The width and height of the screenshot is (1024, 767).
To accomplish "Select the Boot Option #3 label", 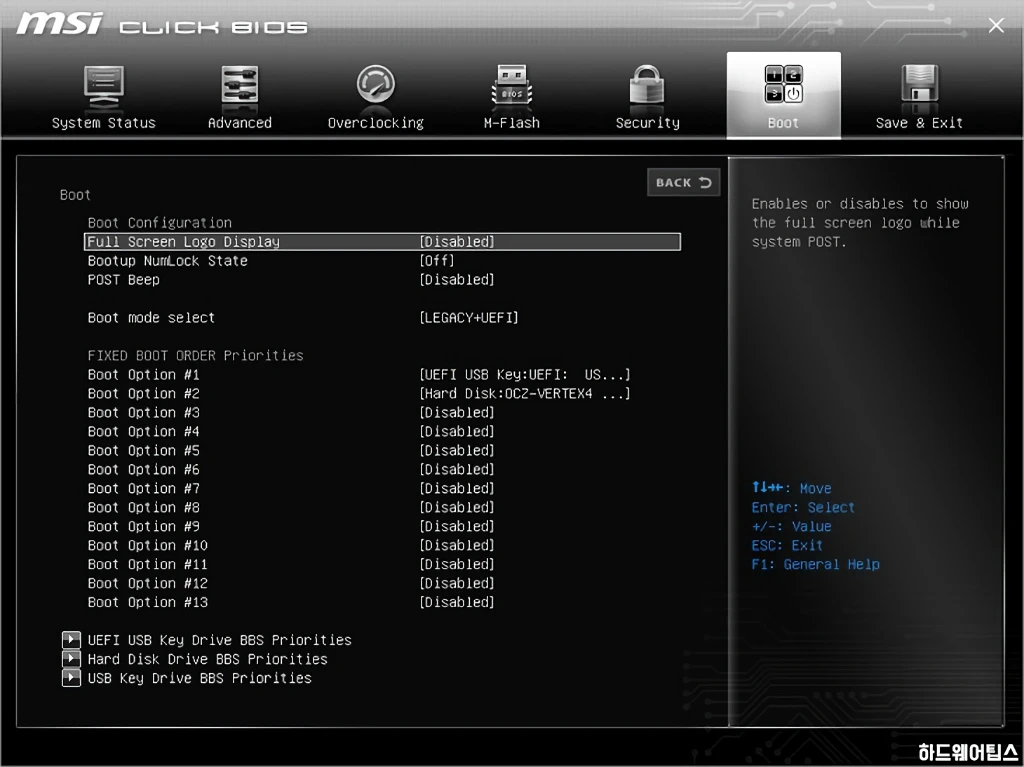I will click(x=144, y=412).
